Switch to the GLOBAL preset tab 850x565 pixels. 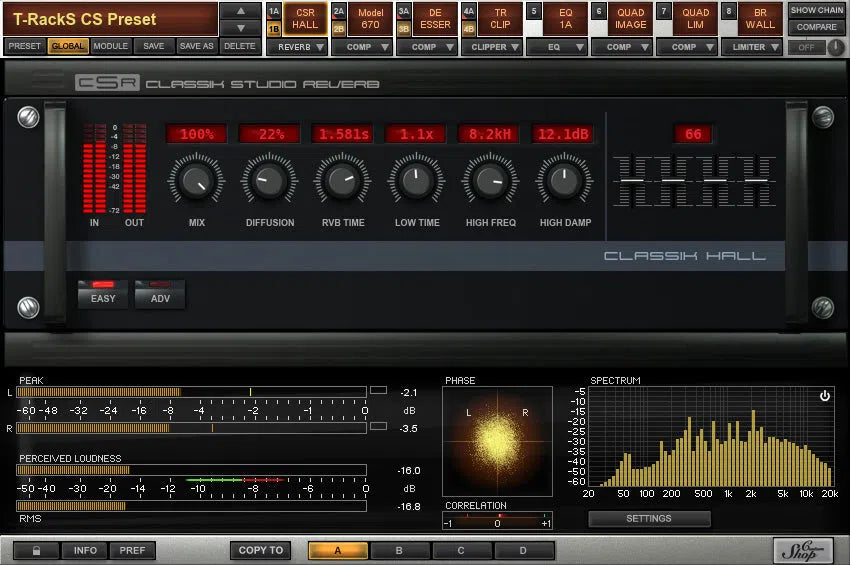(x=68, y=46)
